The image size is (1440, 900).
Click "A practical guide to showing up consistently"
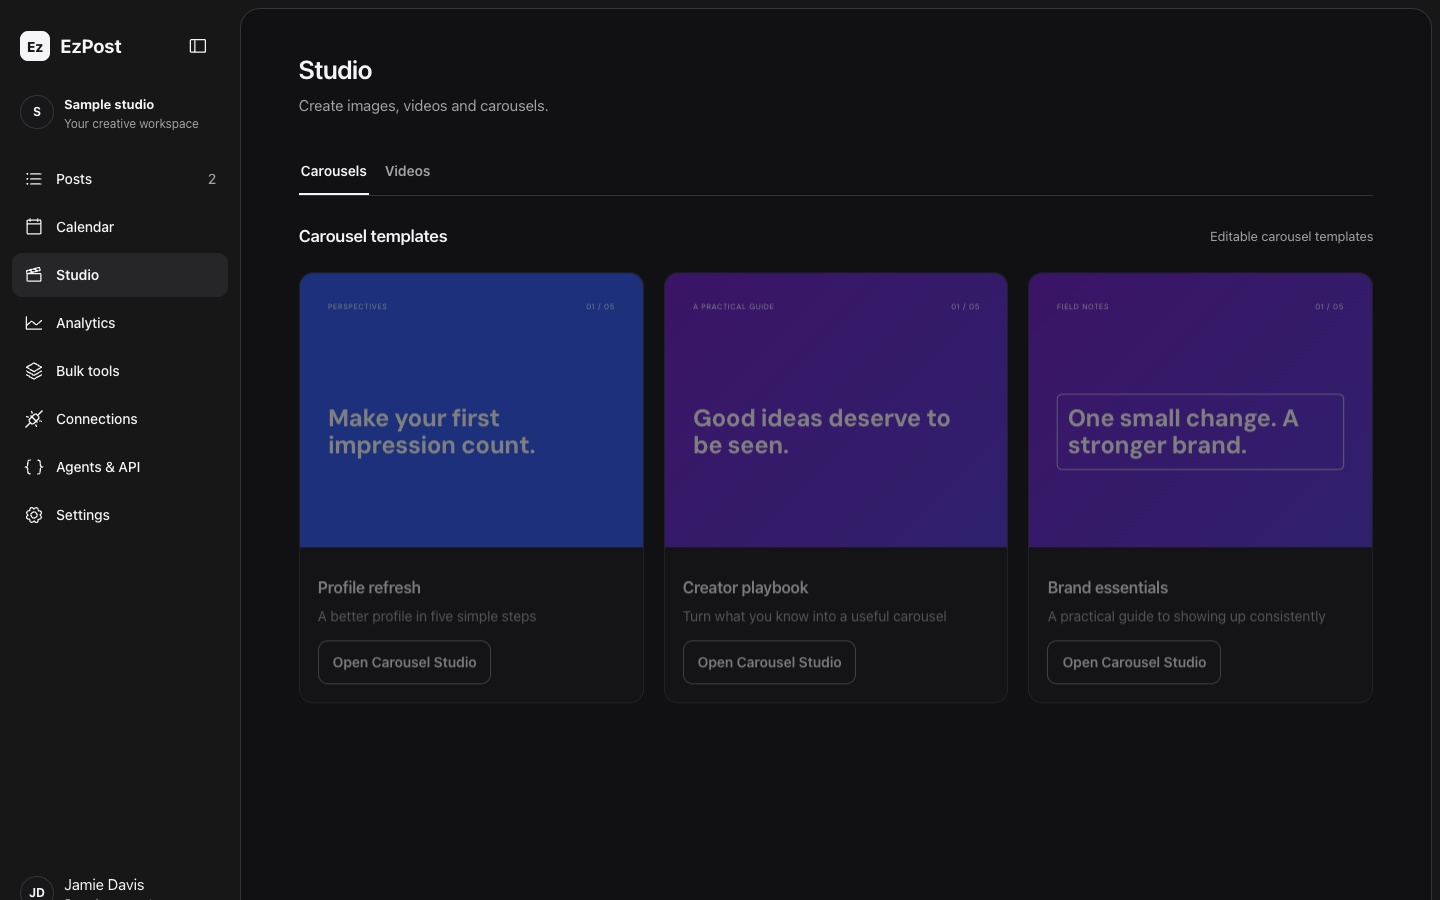[x=1186, y=617]
